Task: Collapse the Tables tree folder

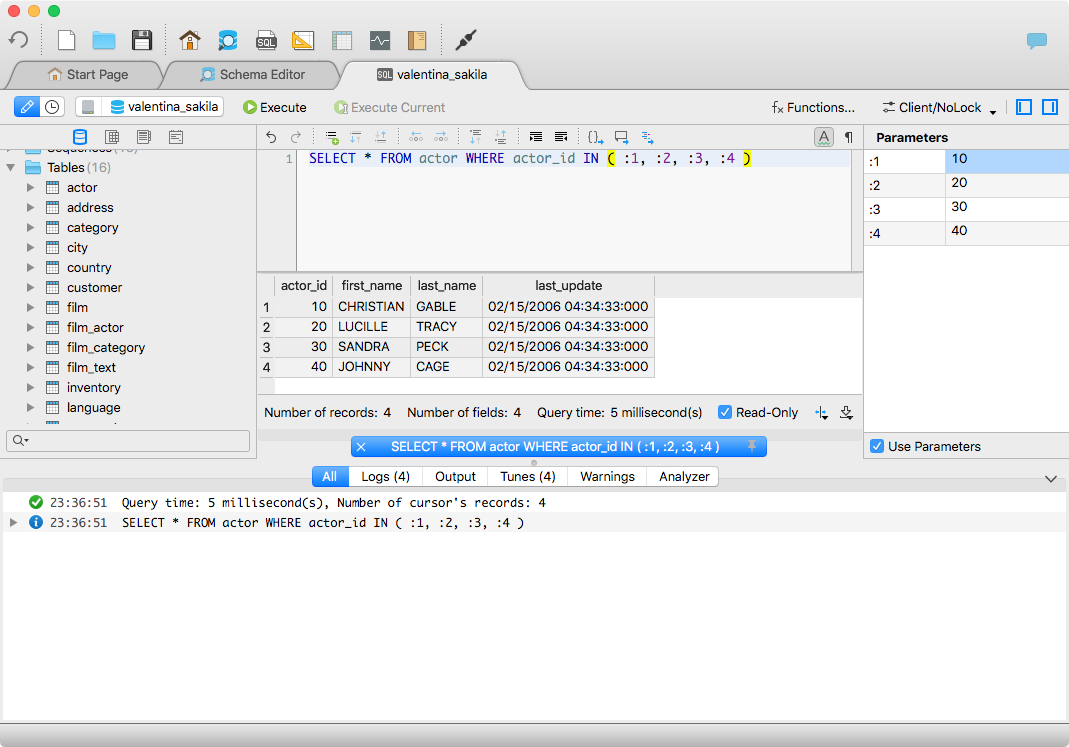Action: 10,168
